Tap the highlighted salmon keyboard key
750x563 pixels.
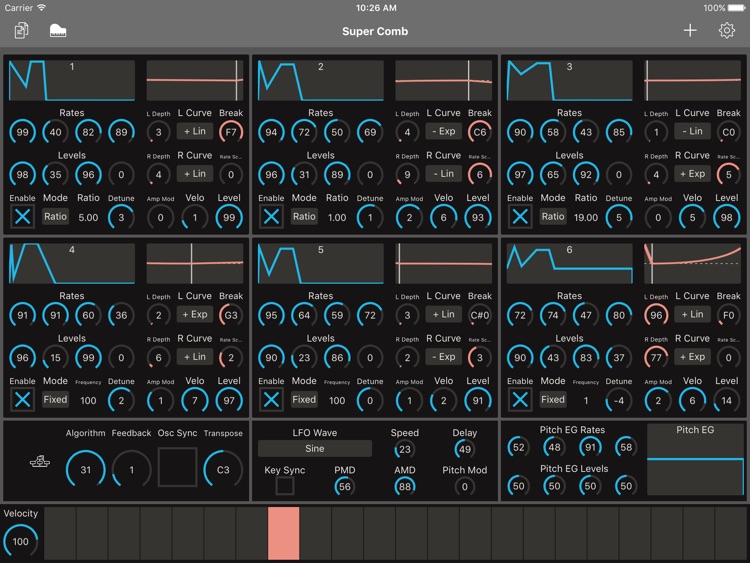[284, 533]
